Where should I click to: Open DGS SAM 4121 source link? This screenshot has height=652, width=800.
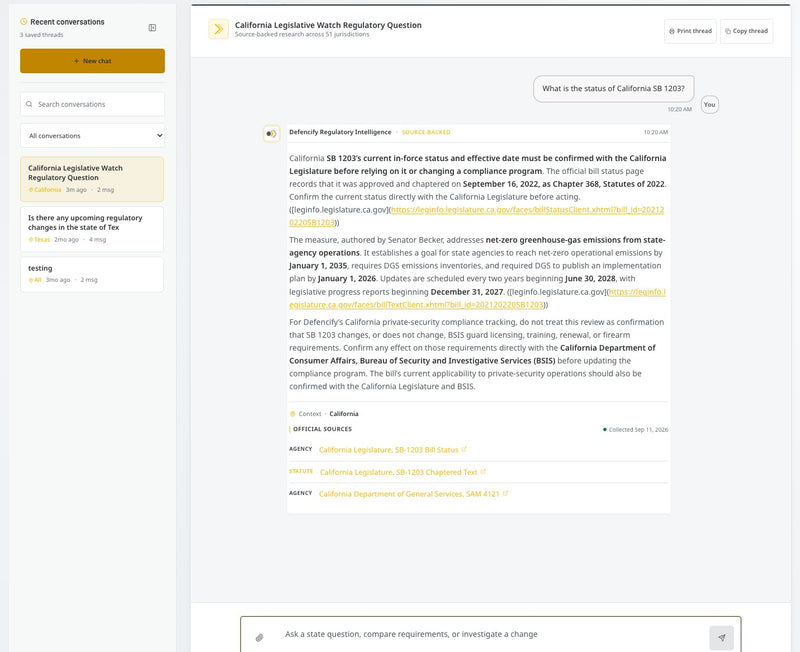409,494
